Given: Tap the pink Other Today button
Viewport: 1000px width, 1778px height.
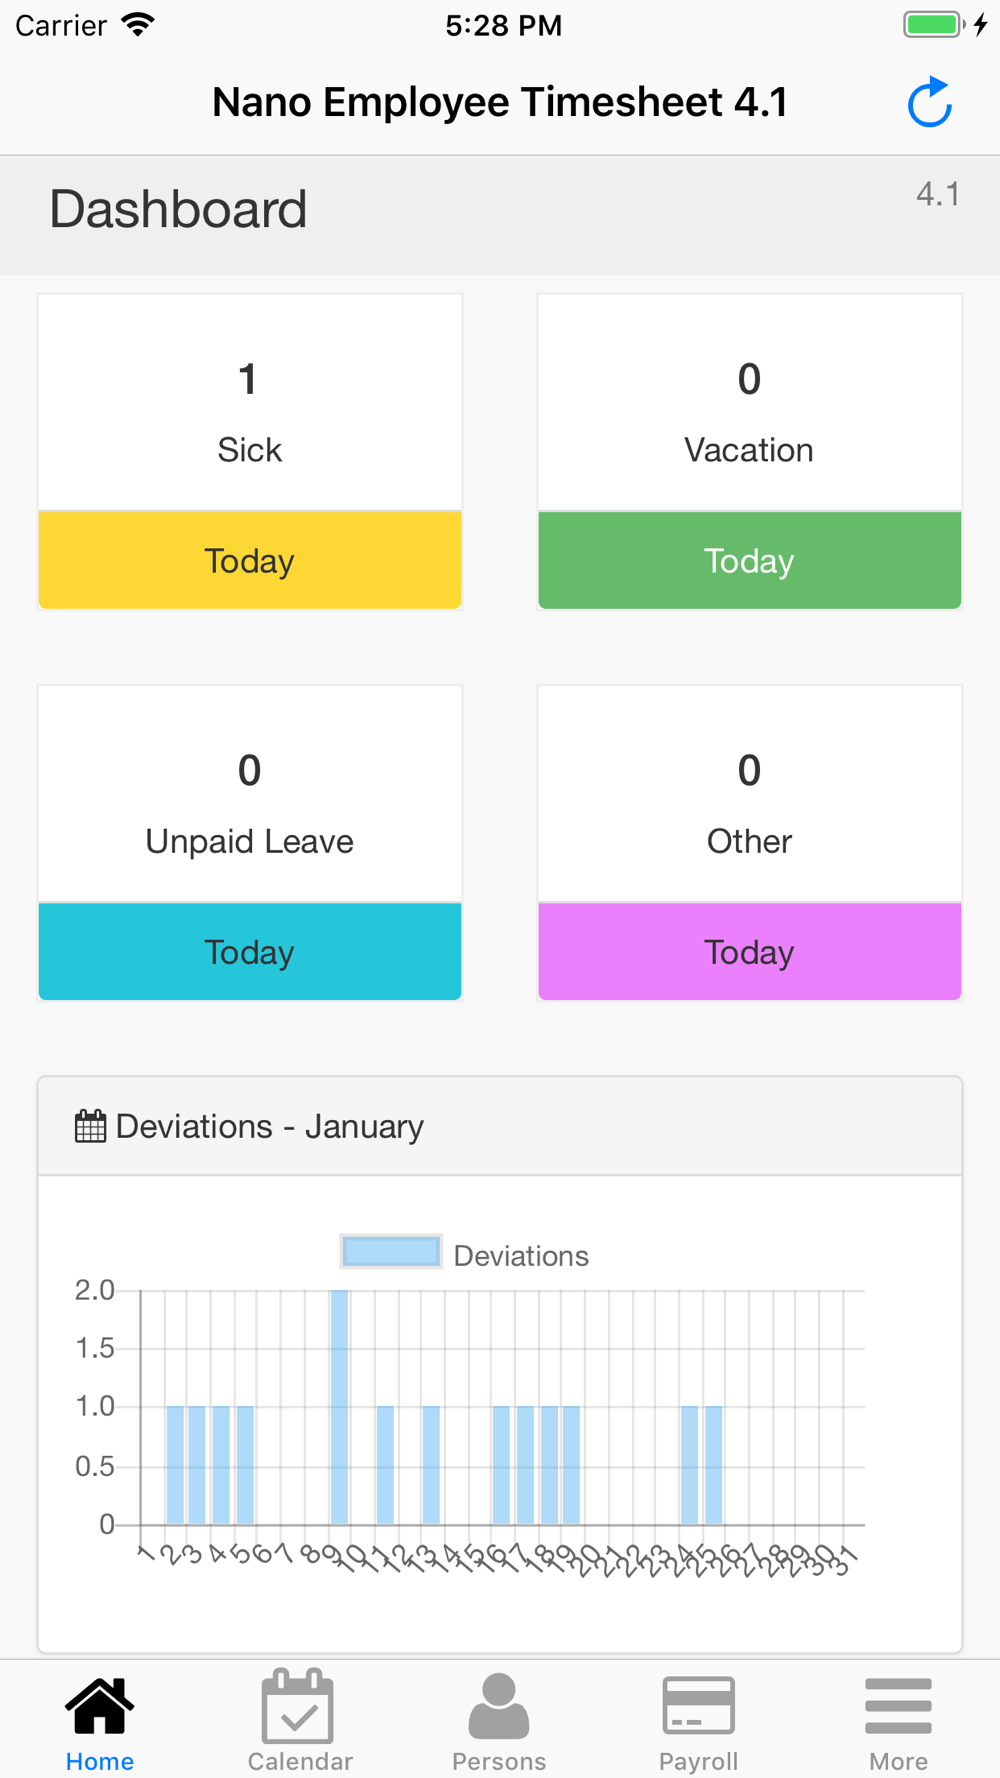Looking at the screenshot, I should 750,951.
